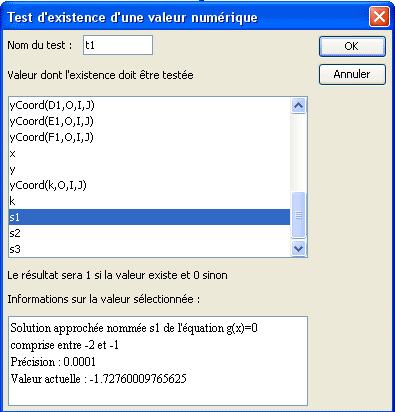Select the s2 solution entry
The image size is (395, 412).
click(x=149, y=233)
